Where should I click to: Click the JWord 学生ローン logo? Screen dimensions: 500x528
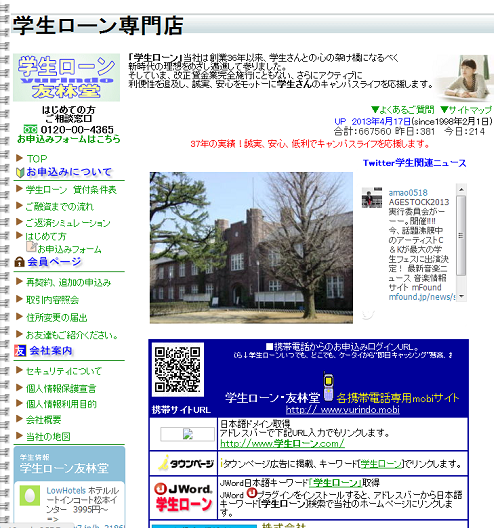(184, 499)
